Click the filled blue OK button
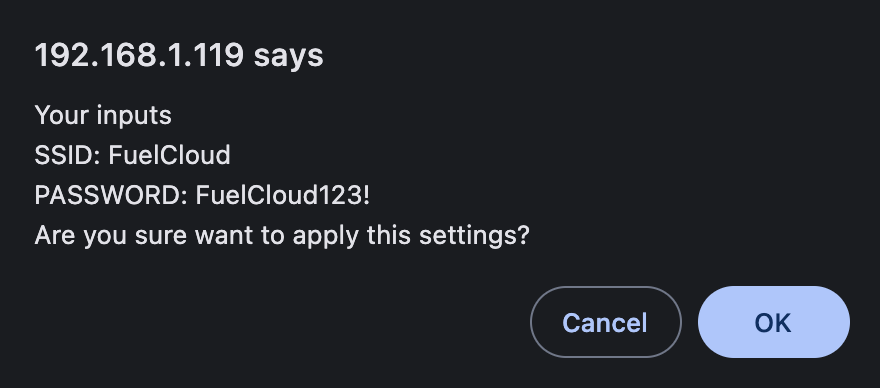 click(x=773, y=322)
